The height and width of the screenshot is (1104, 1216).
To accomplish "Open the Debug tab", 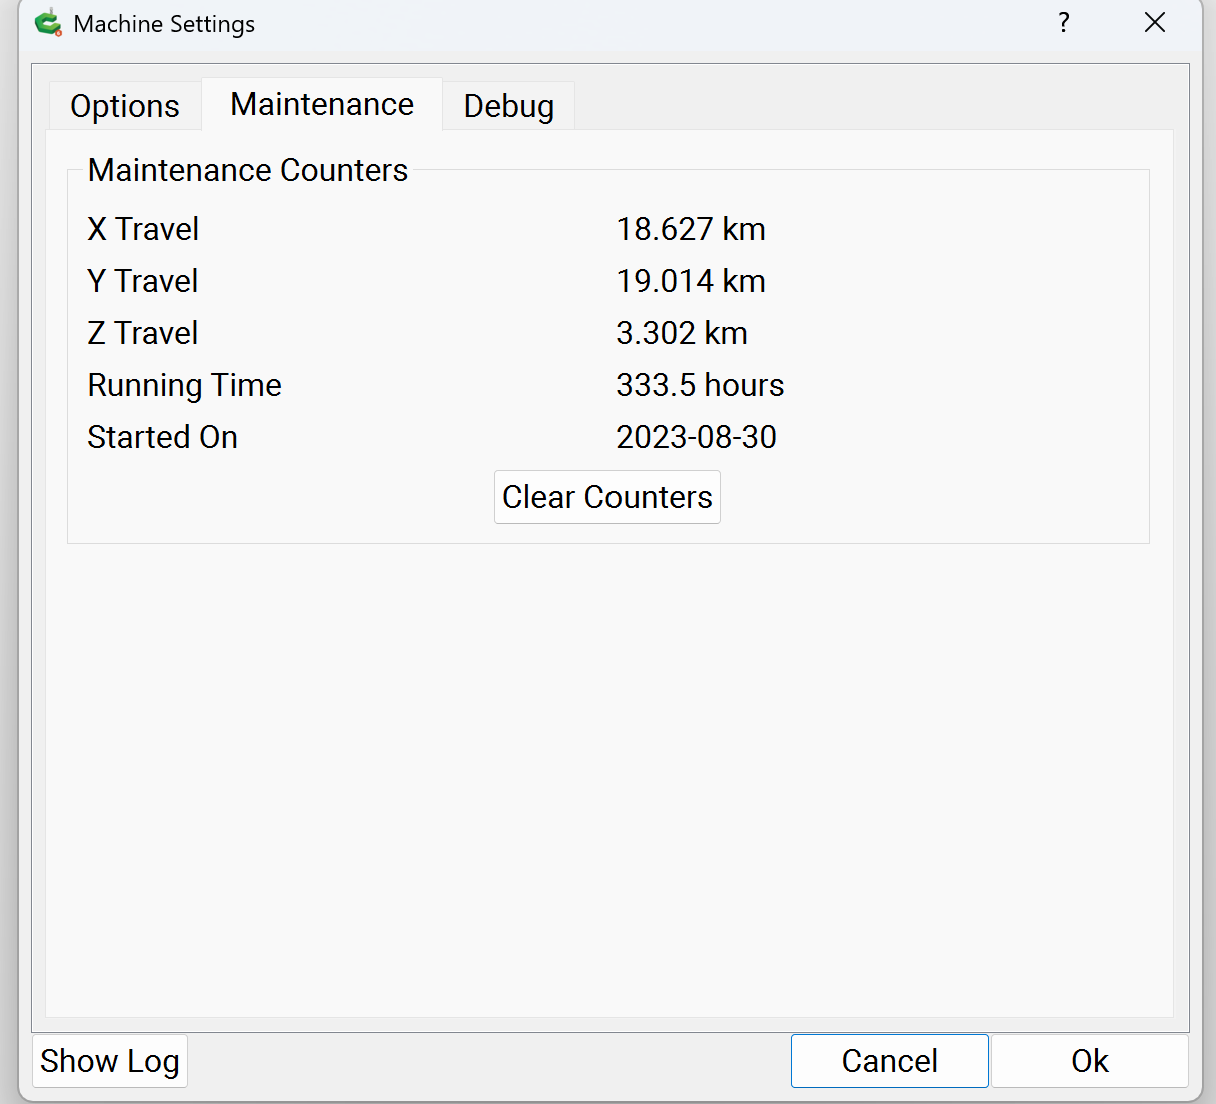I will point(508,106).
